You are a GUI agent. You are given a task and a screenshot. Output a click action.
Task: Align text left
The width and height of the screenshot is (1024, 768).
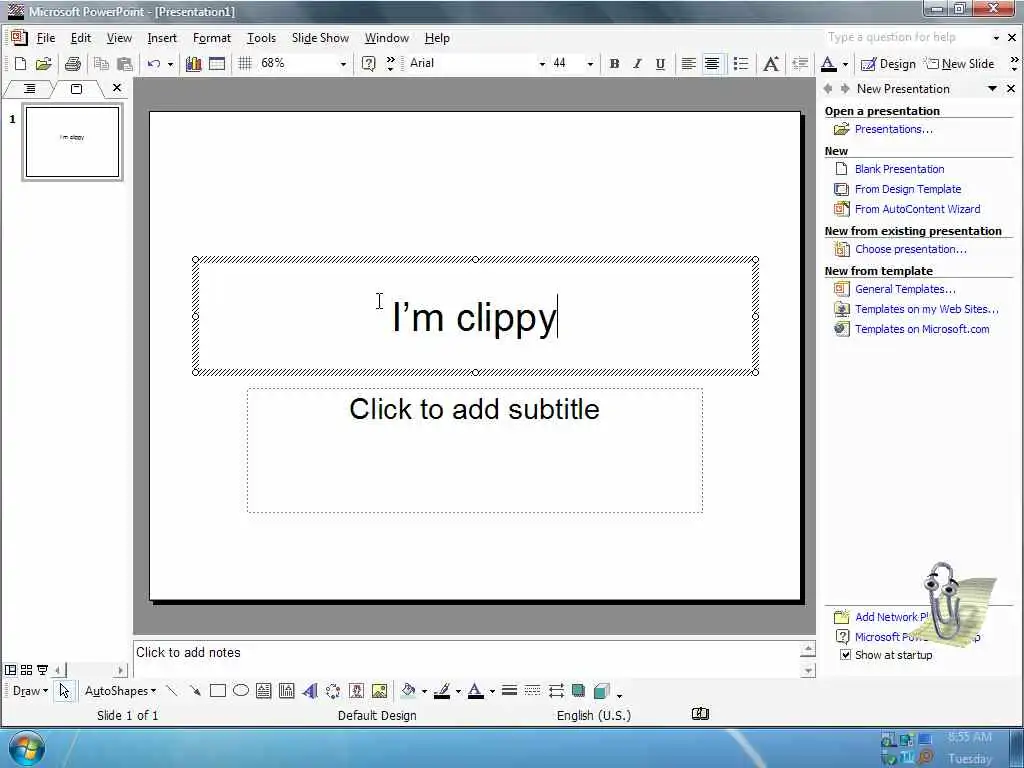(x=688, y=63)
